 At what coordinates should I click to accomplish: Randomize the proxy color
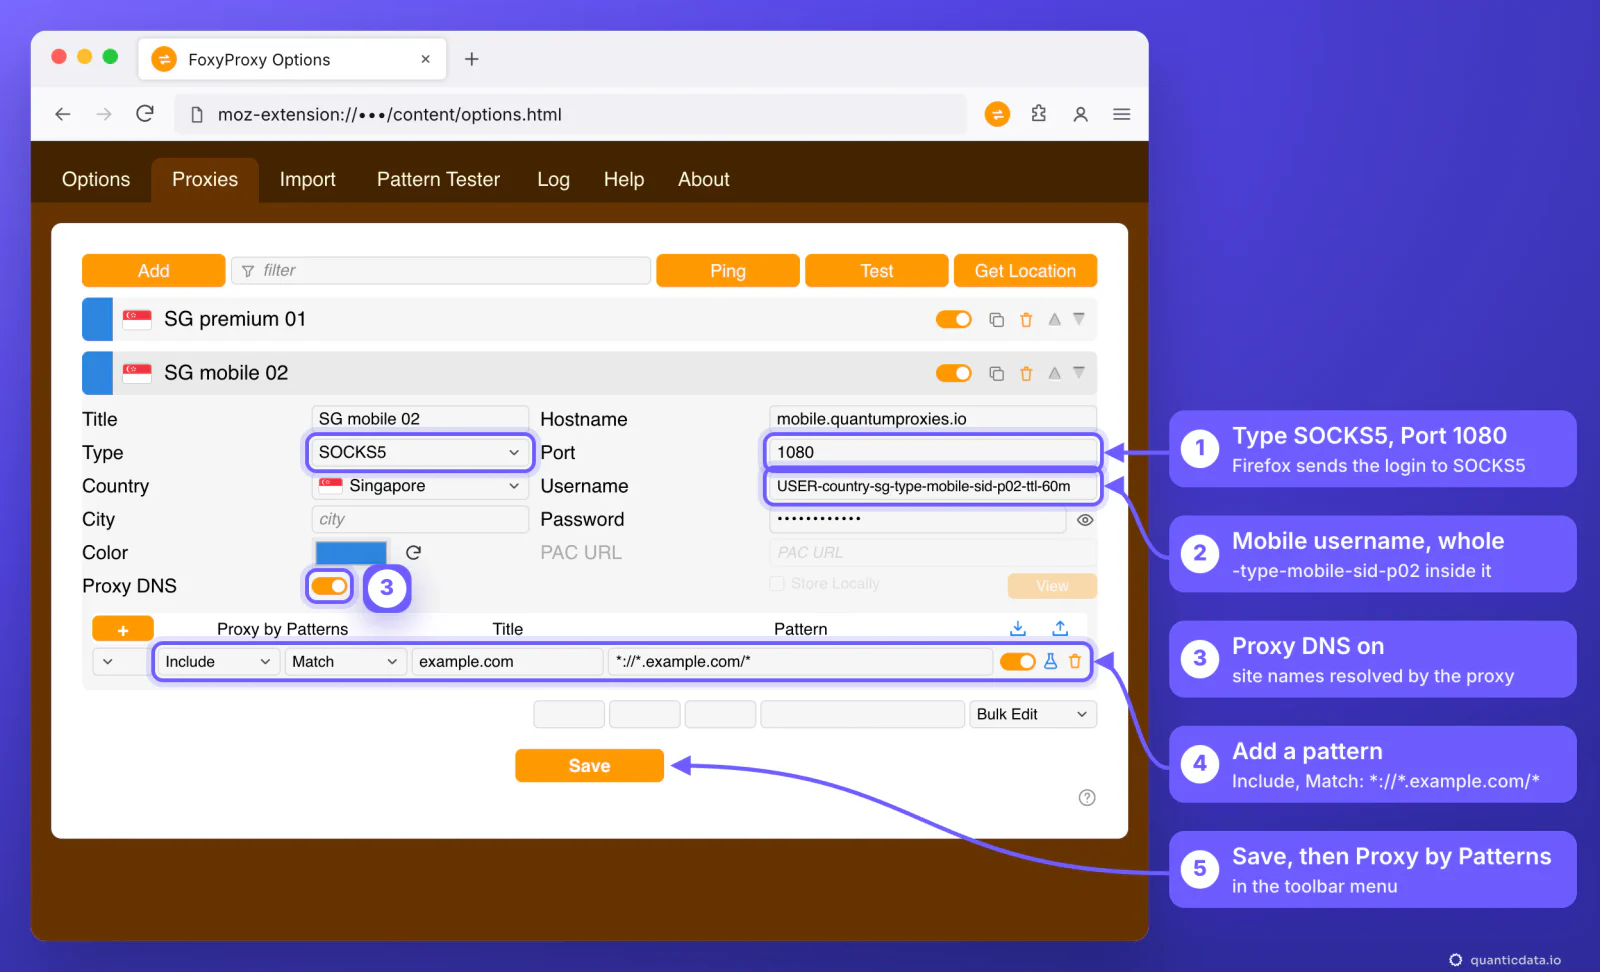coord(413,552)
